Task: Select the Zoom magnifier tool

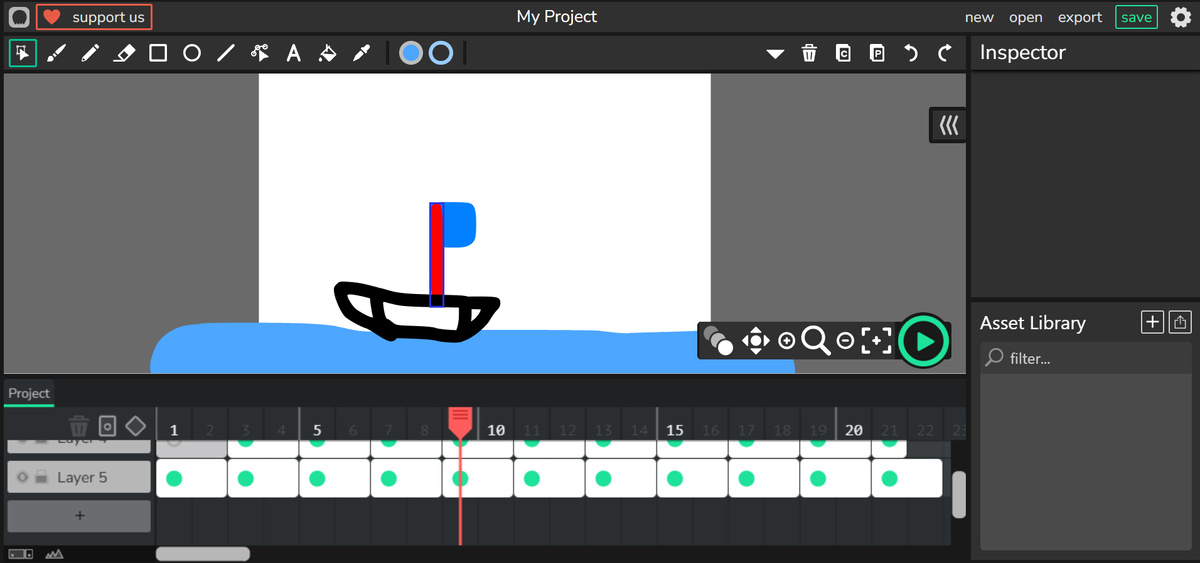Action: pos(816,341)
